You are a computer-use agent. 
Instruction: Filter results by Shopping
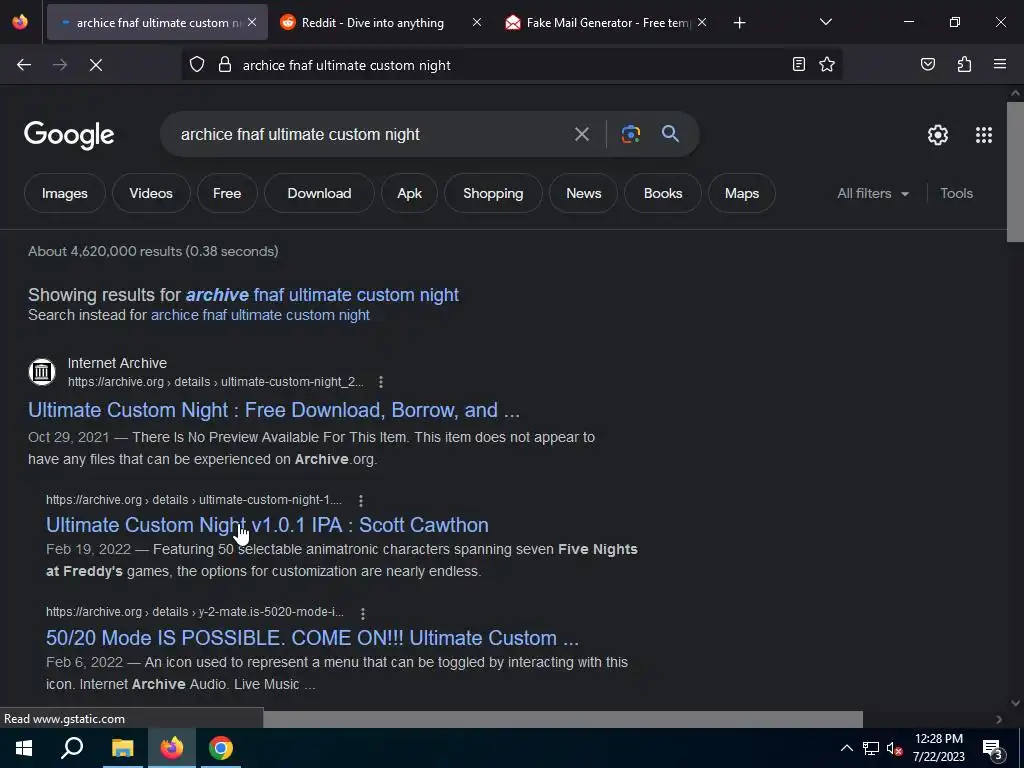[x=493, y=193]
